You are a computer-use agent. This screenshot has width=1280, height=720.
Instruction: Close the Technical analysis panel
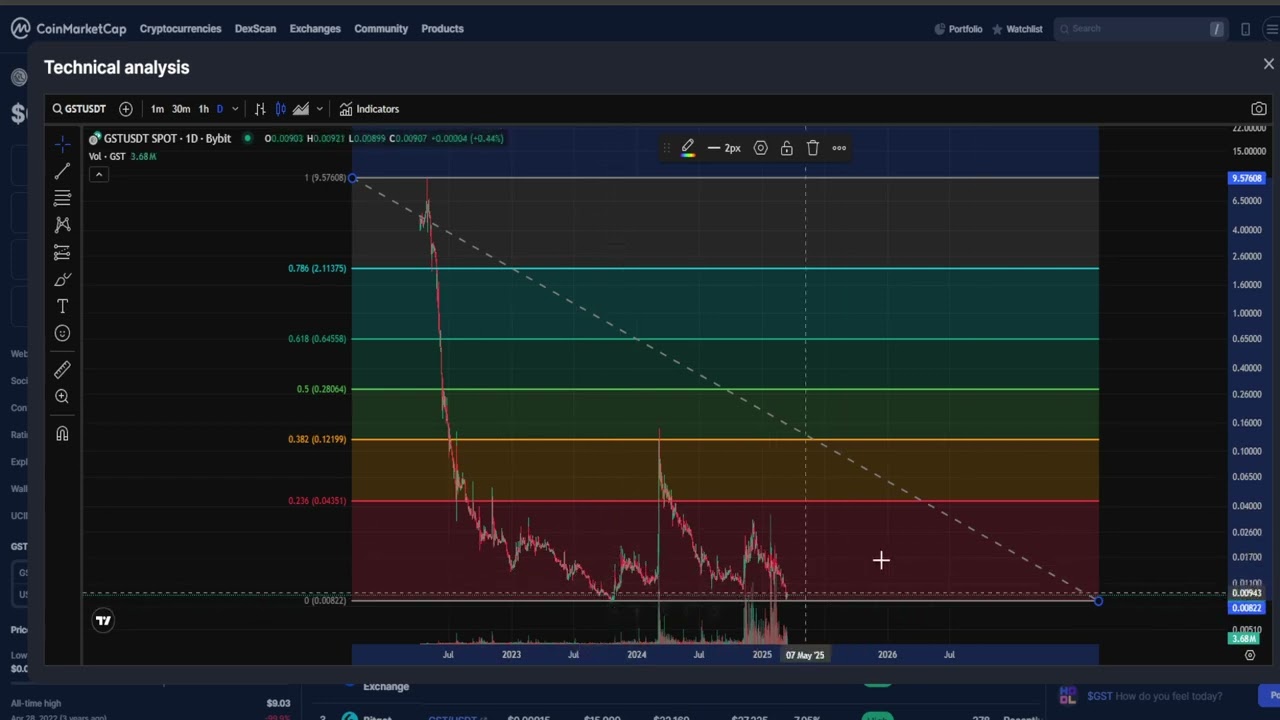click(x=1269, y=64)
